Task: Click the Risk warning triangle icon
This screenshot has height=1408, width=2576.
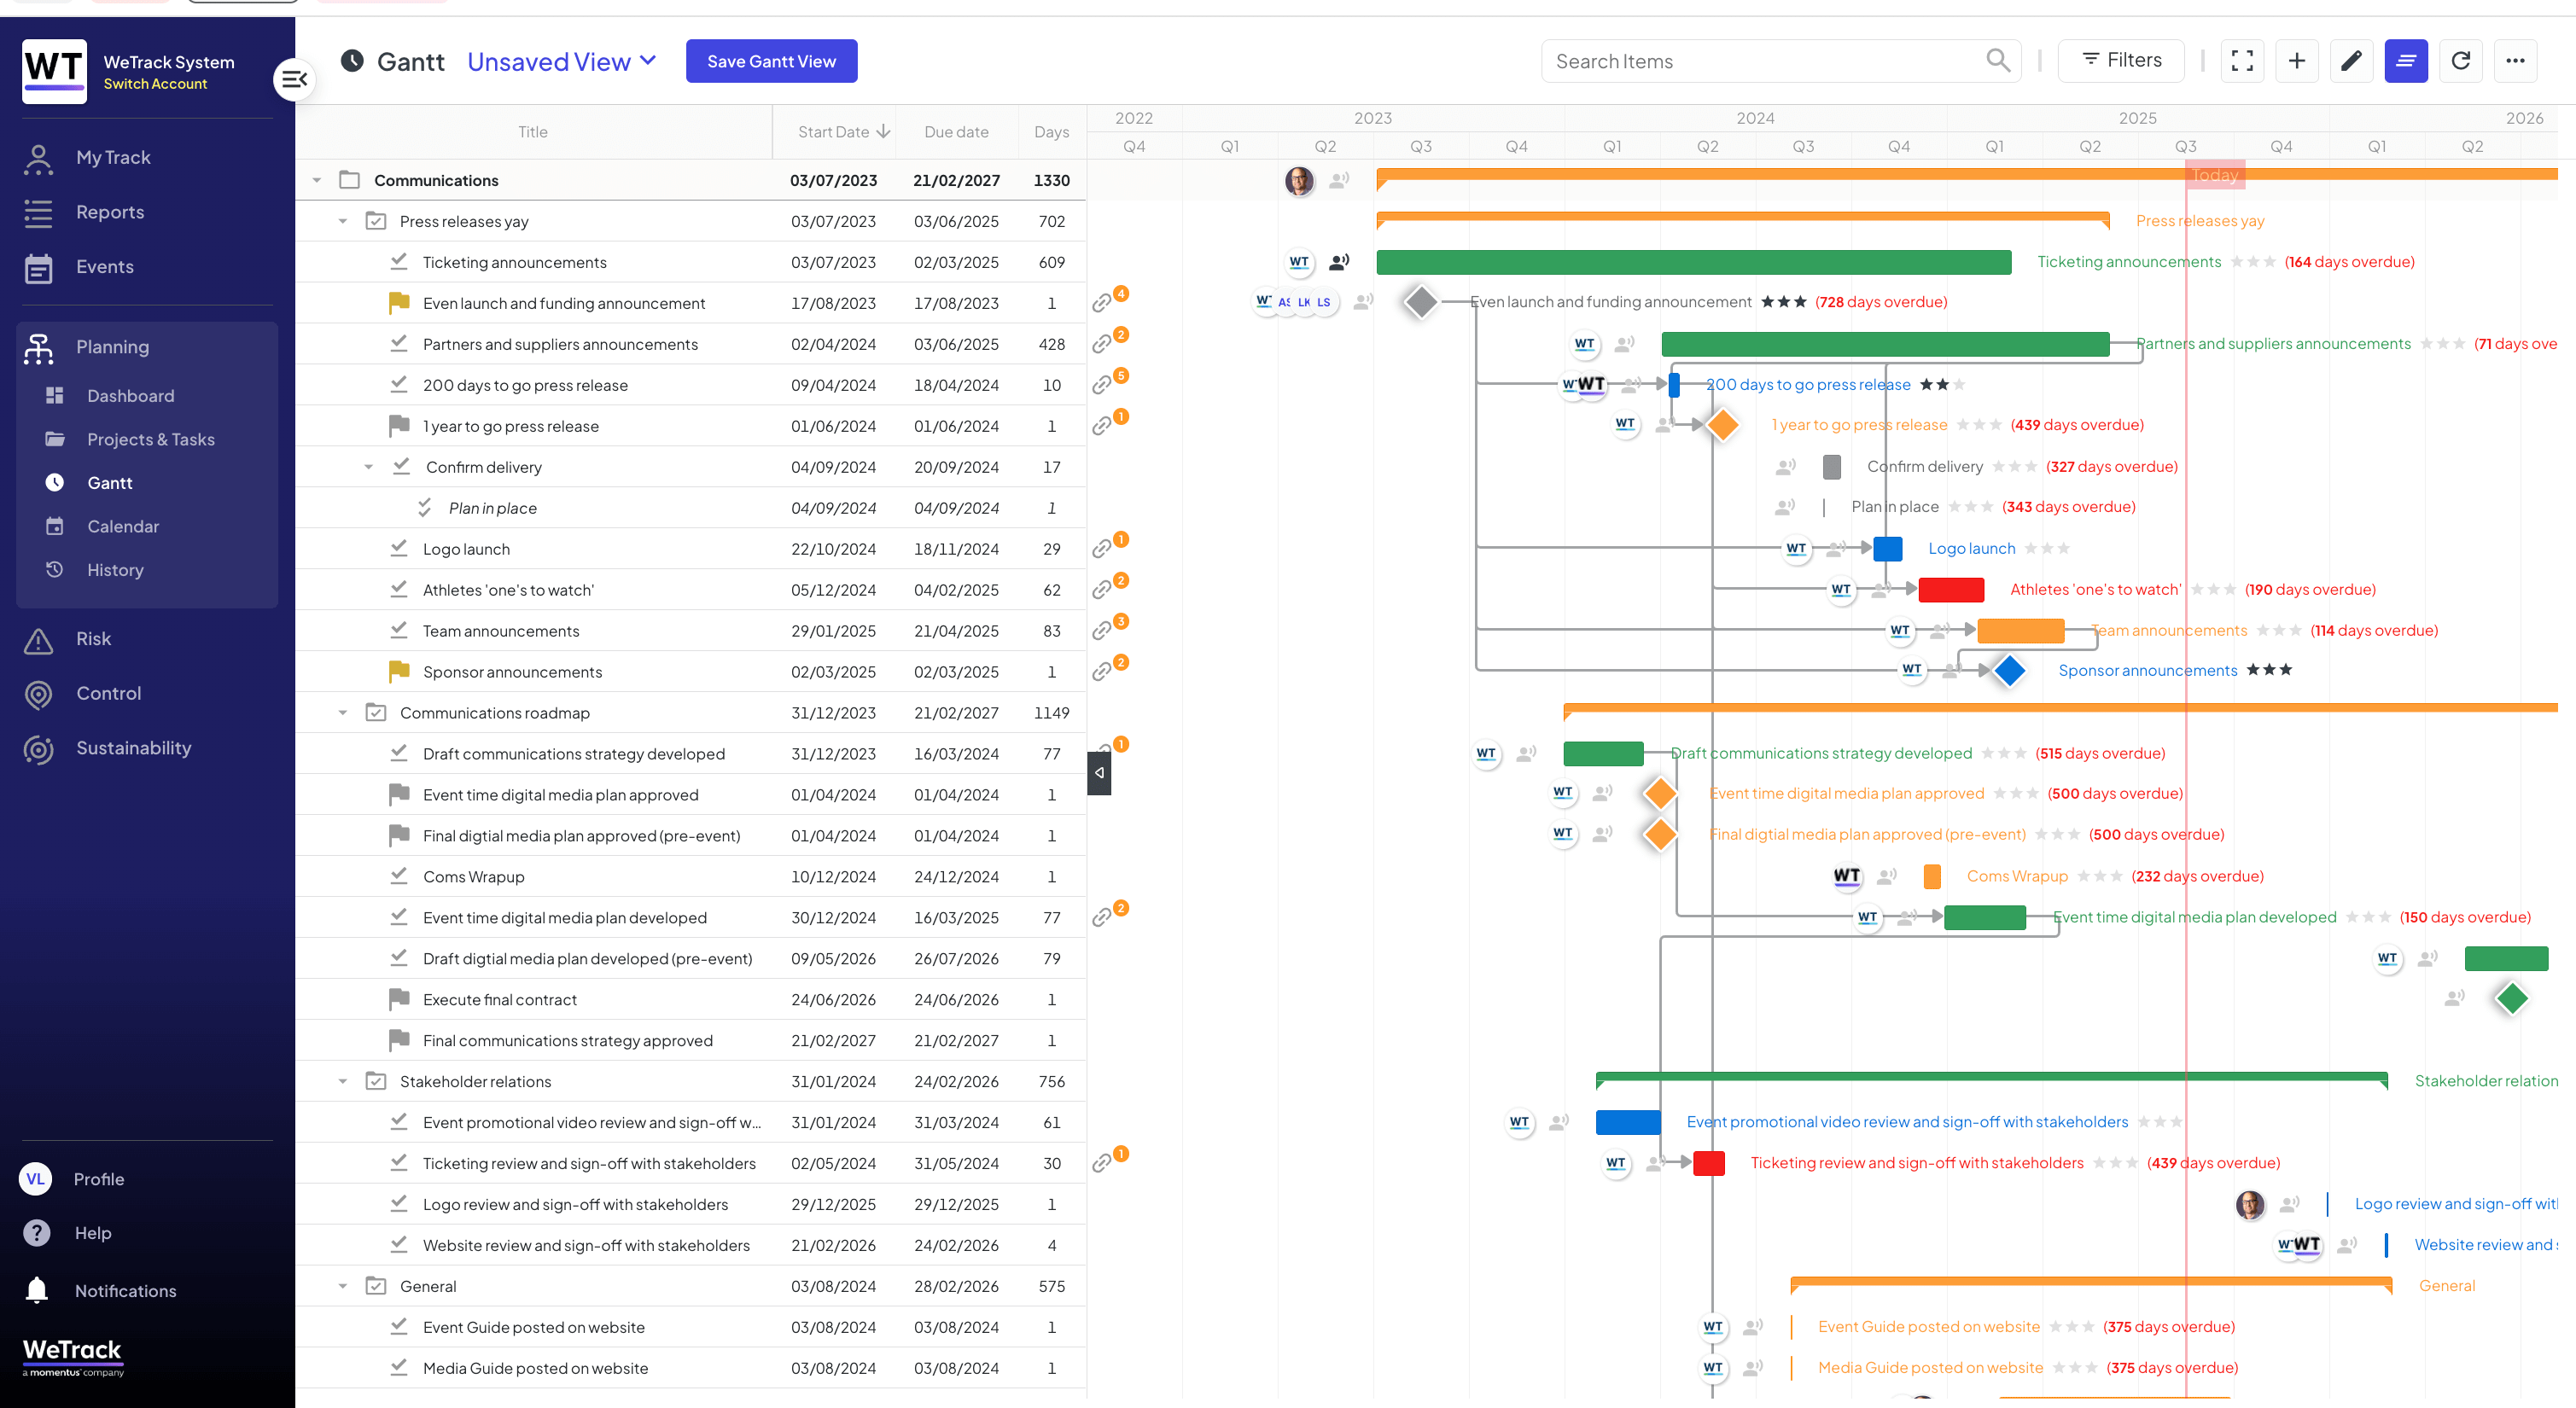Action: [38, 640]
